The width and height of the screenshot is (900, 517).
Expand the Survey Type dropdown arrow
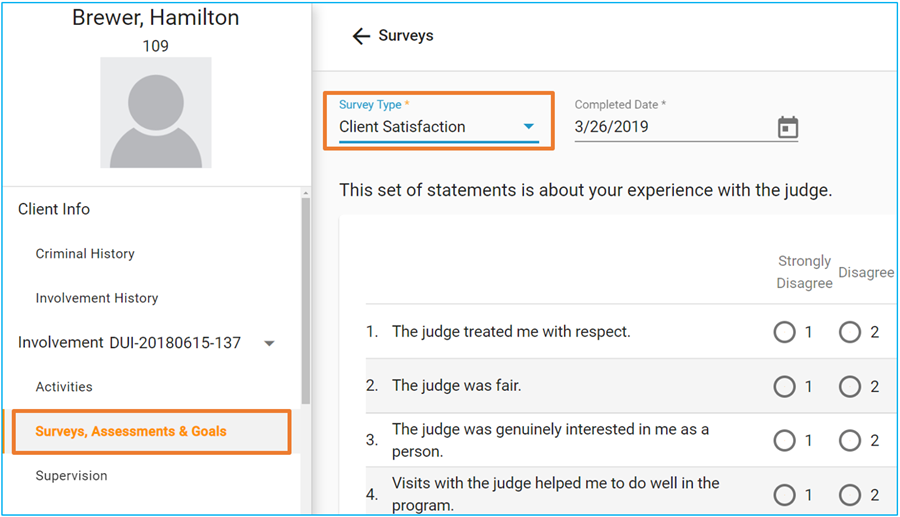[x=529, y=126]
